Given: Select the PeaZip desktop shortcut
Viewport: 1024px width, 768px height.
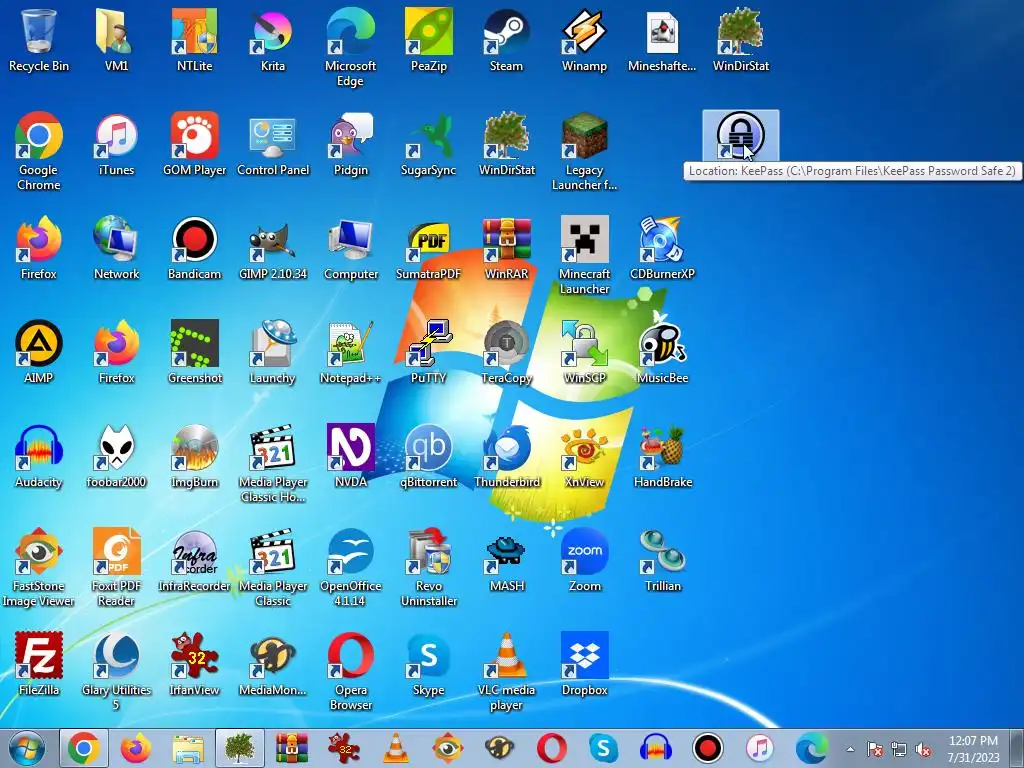Looking at the screenshot, I should [428, 40].
